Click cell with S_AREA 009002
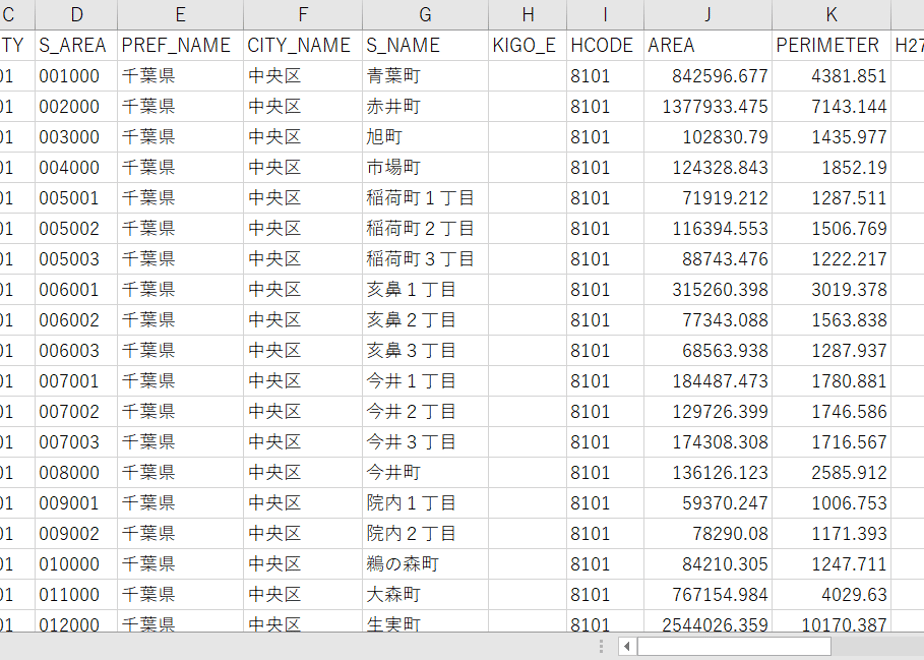The image size is (924, 660). point(77,534)
